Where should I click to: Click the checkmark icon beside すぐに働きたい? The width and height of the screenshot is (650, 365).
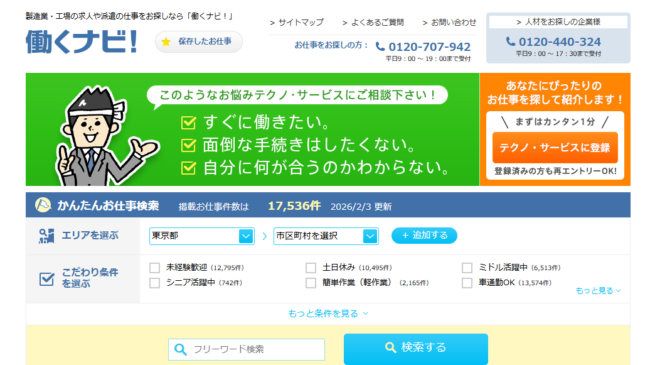pyautogui.click(x=189, y=122)
